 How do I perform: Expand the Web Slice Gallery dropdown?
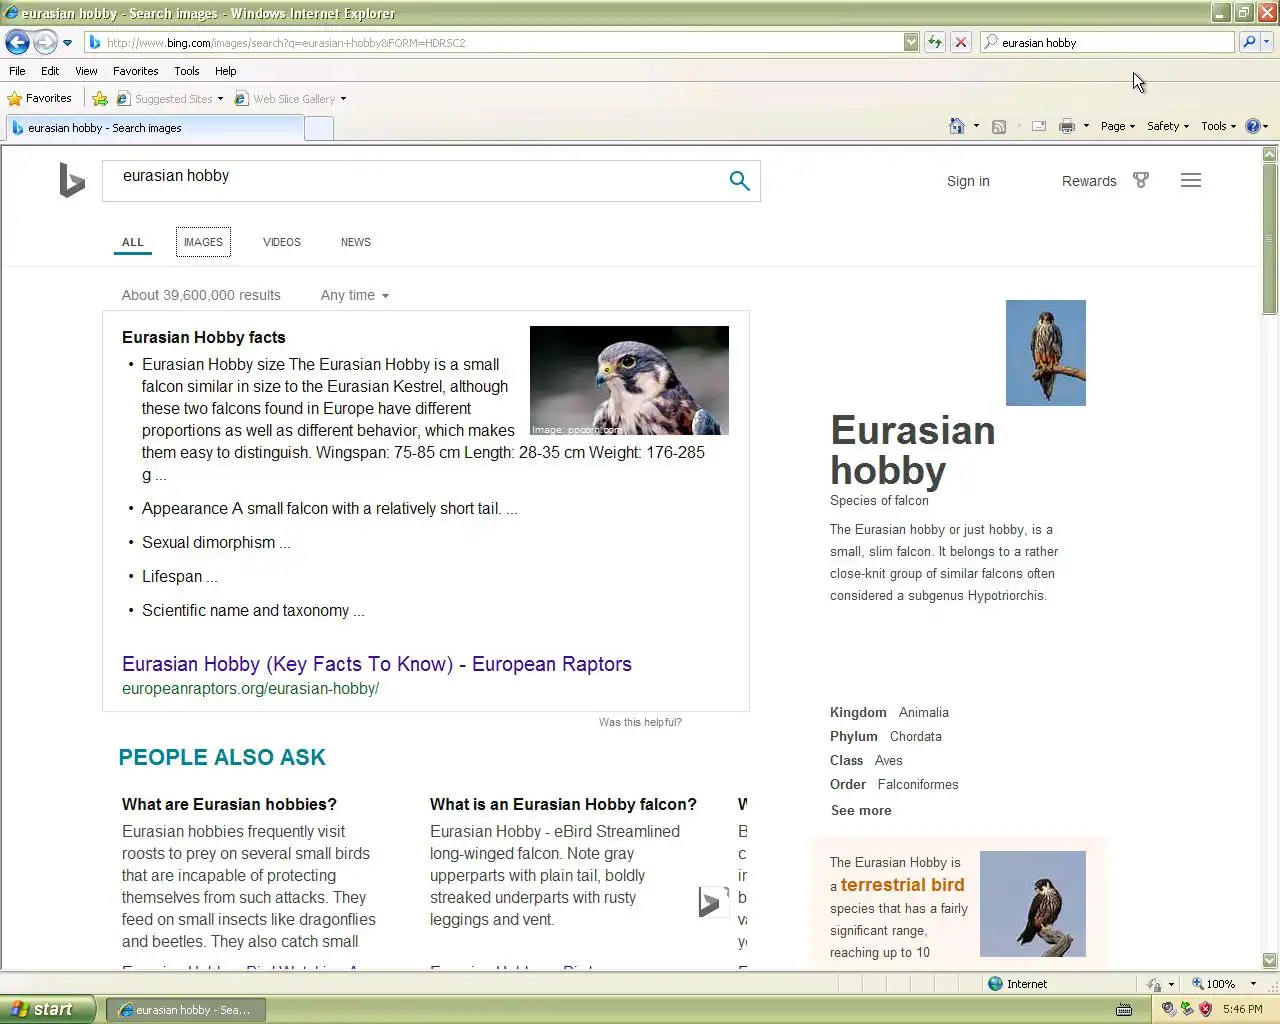point(290,98)
